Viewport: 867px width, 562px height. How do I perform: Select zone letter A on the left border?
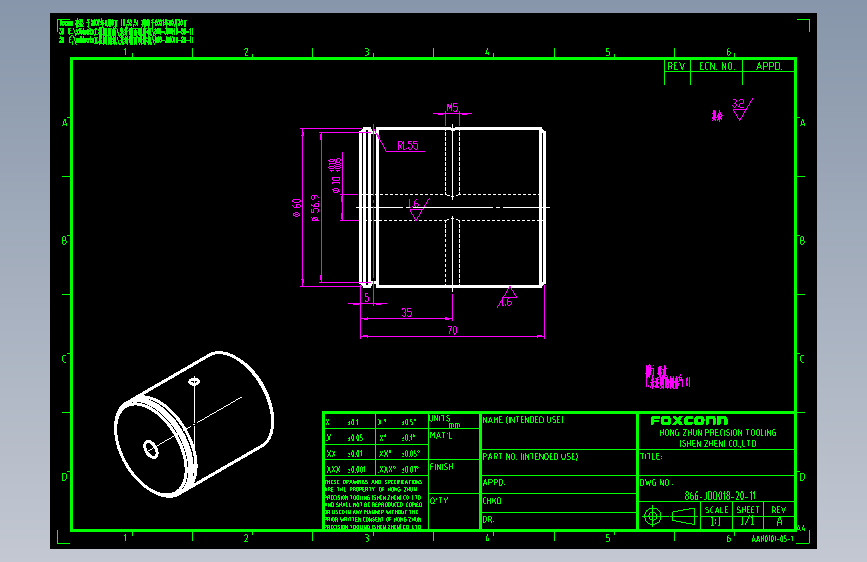point(65,123)
